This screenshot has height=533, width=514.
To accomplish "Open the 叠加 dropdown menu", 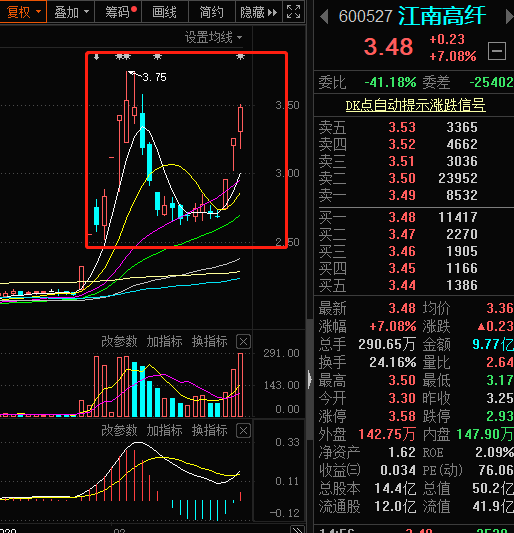I will click(71, 12).
